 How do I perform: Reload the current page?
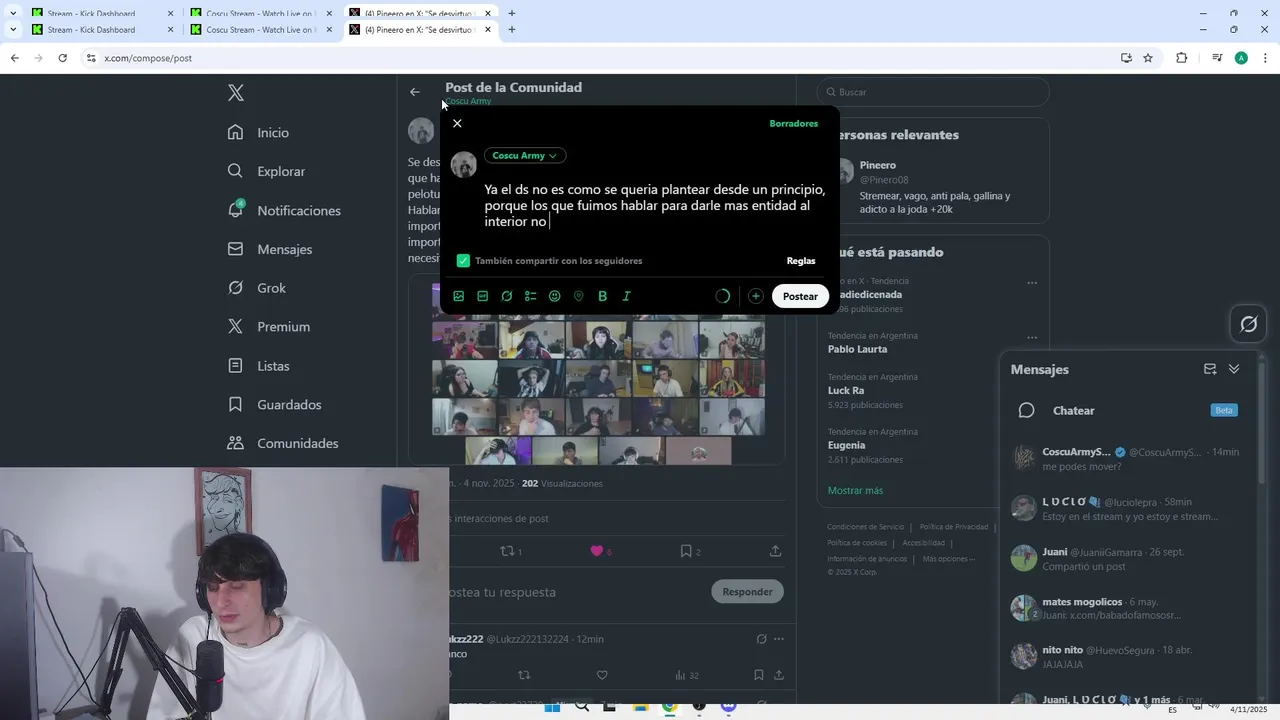(x=62, y=58)
